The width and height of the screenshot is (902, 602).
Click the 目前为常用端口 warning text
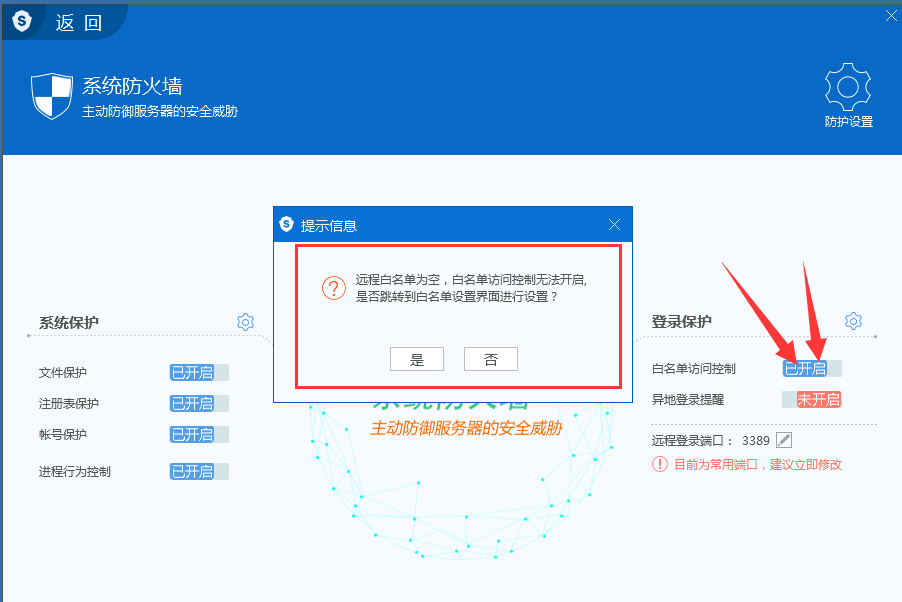pos(758,465)
